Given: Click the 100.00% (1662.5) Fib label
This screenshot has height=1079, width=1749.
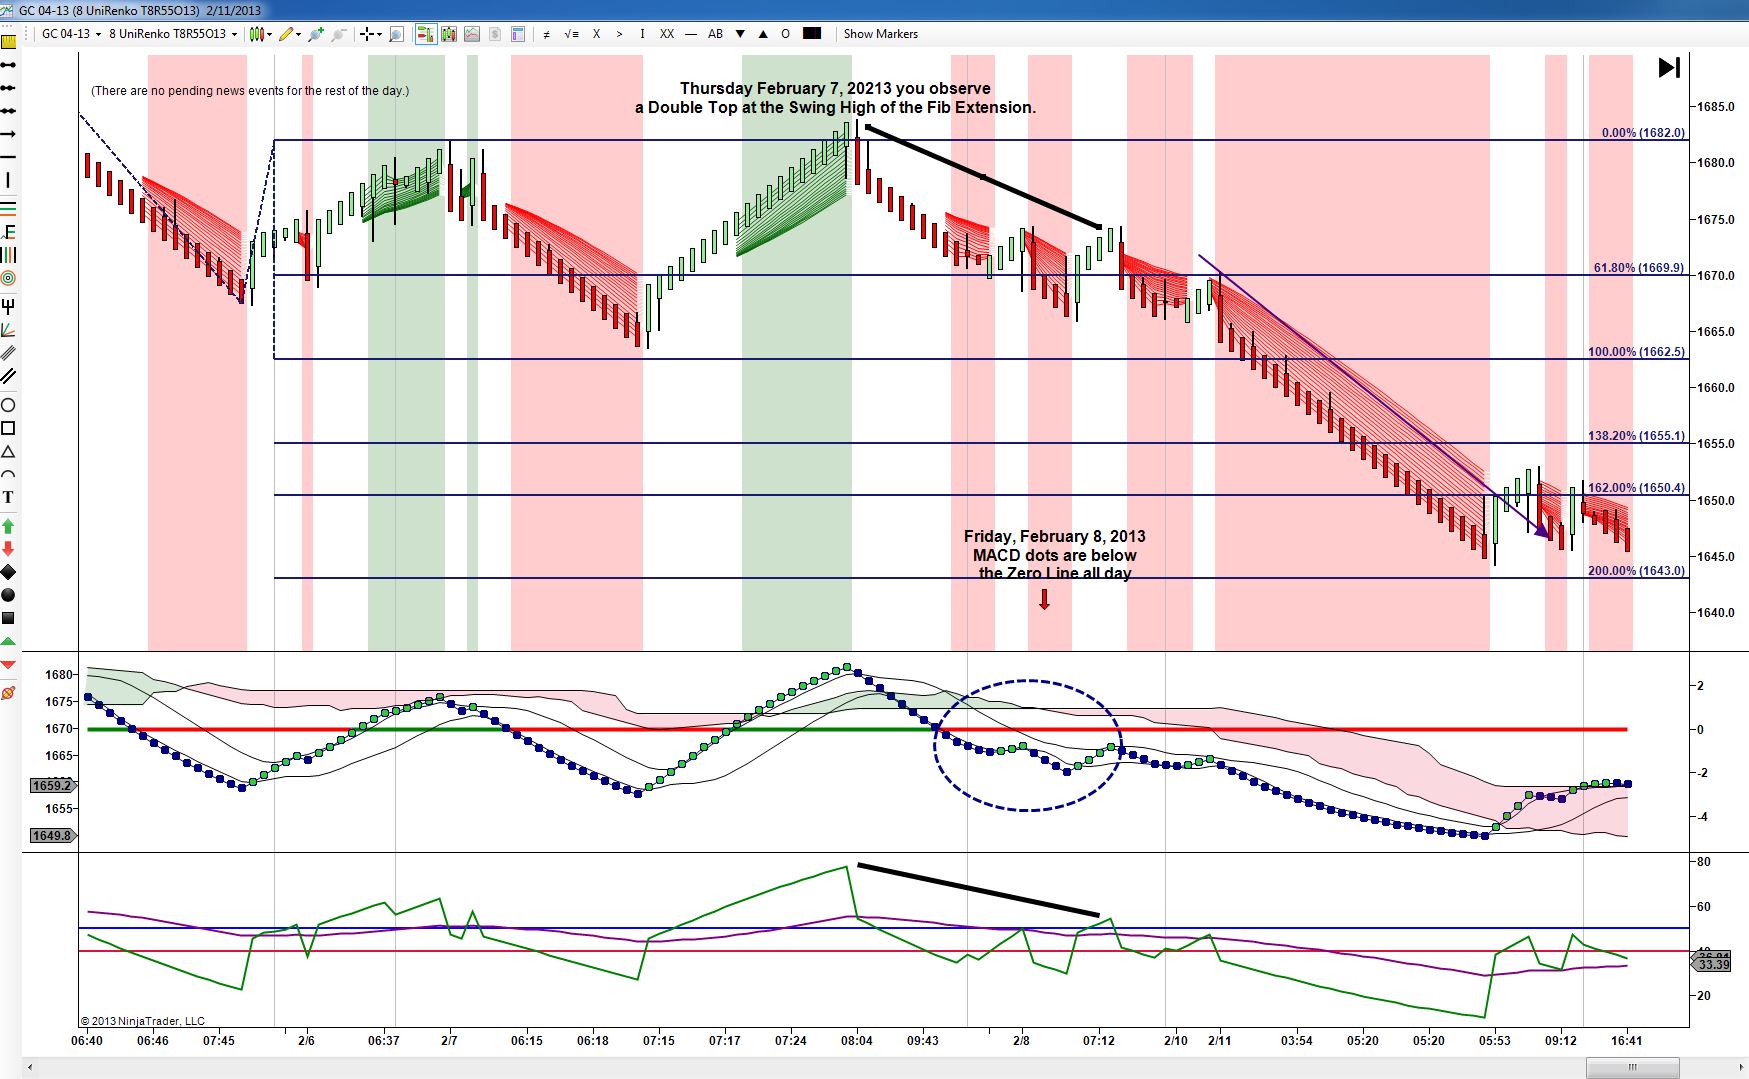Looking at the screenshot, I should click(x=1636, y=352).
